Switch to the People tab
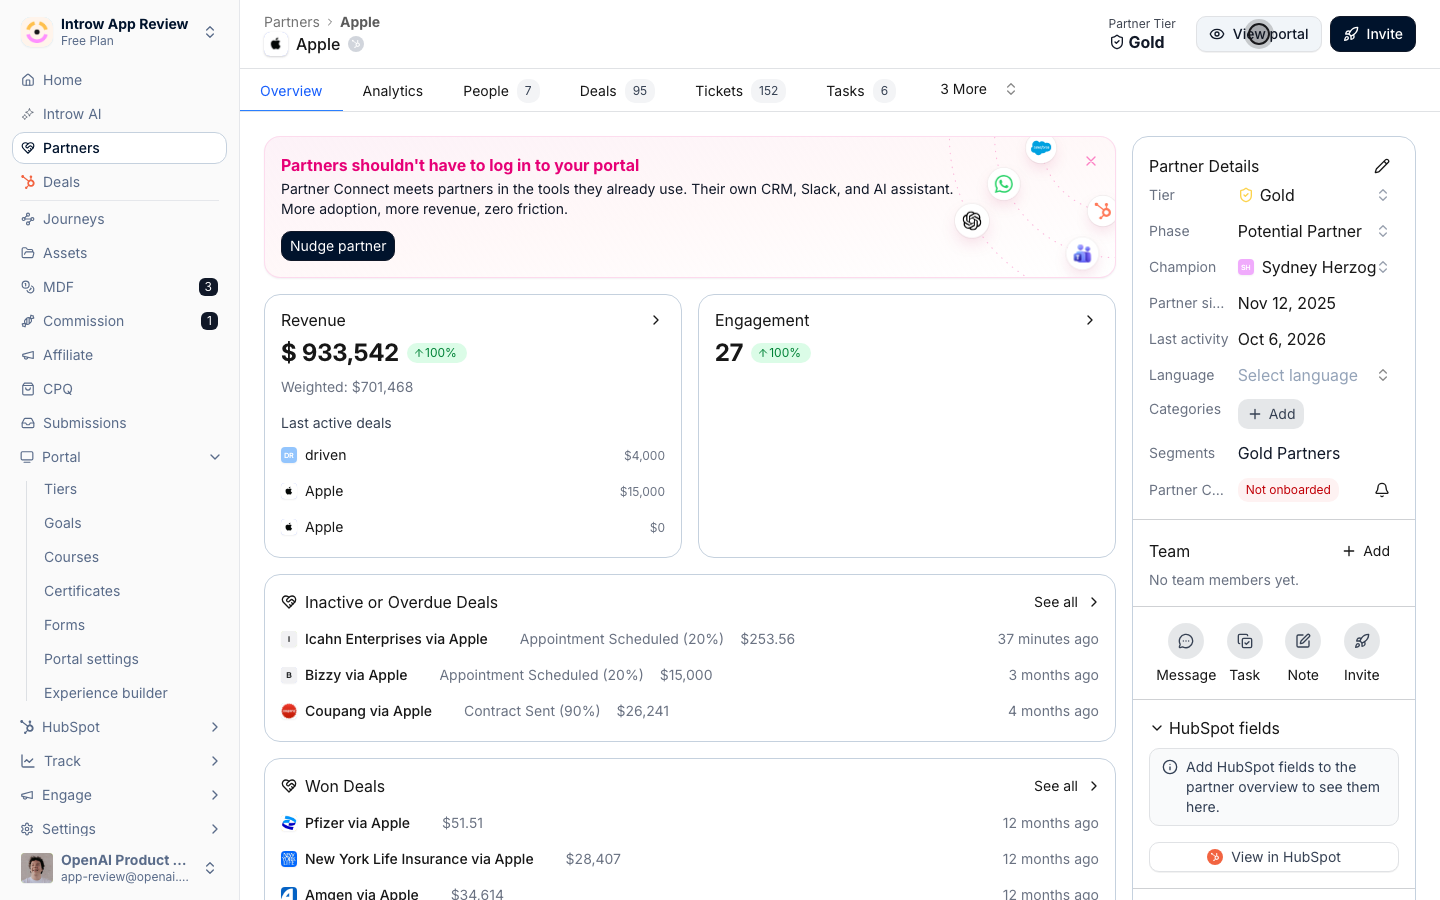1440x900 pixels. (501, 91)
